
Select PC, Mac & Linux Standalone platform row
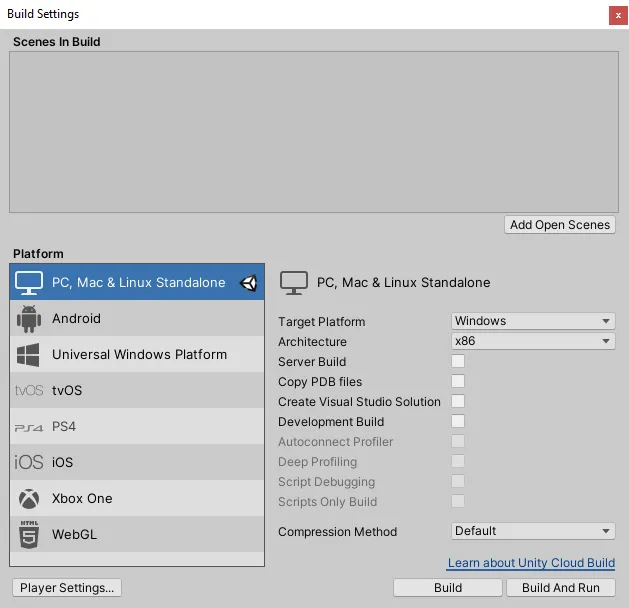click(137, 282)
